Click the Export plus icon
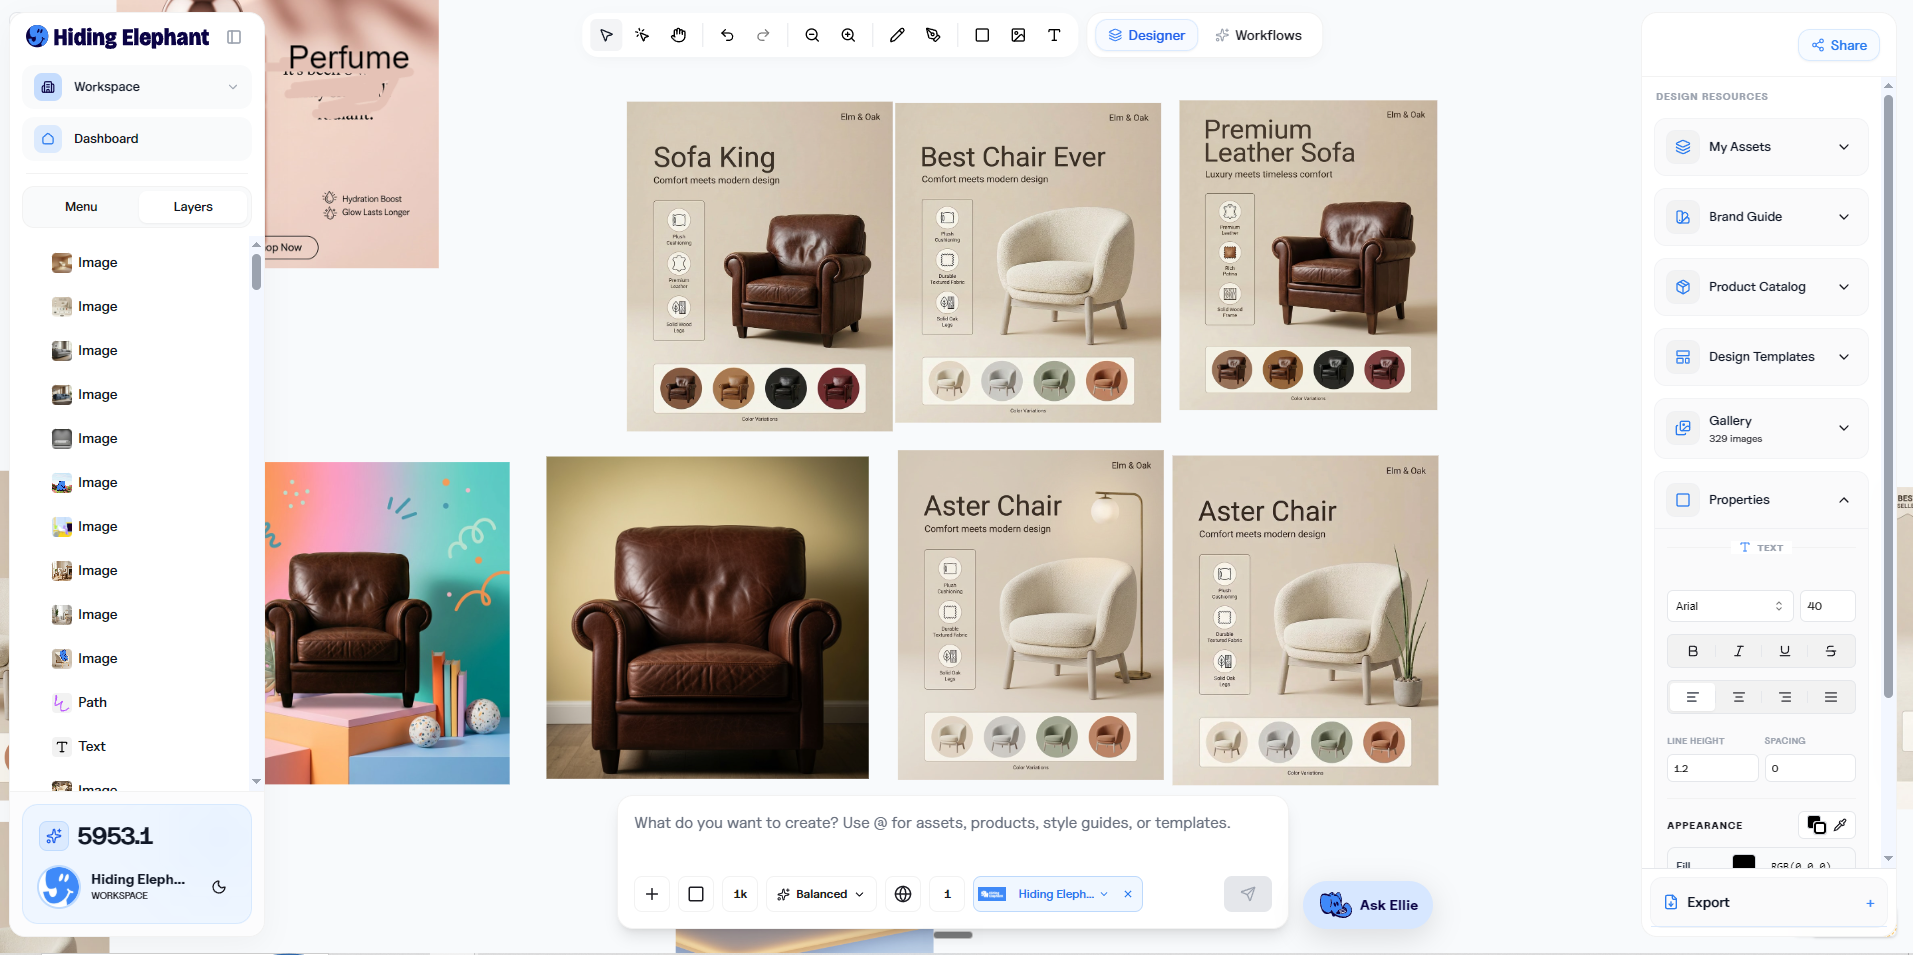 1870,903
